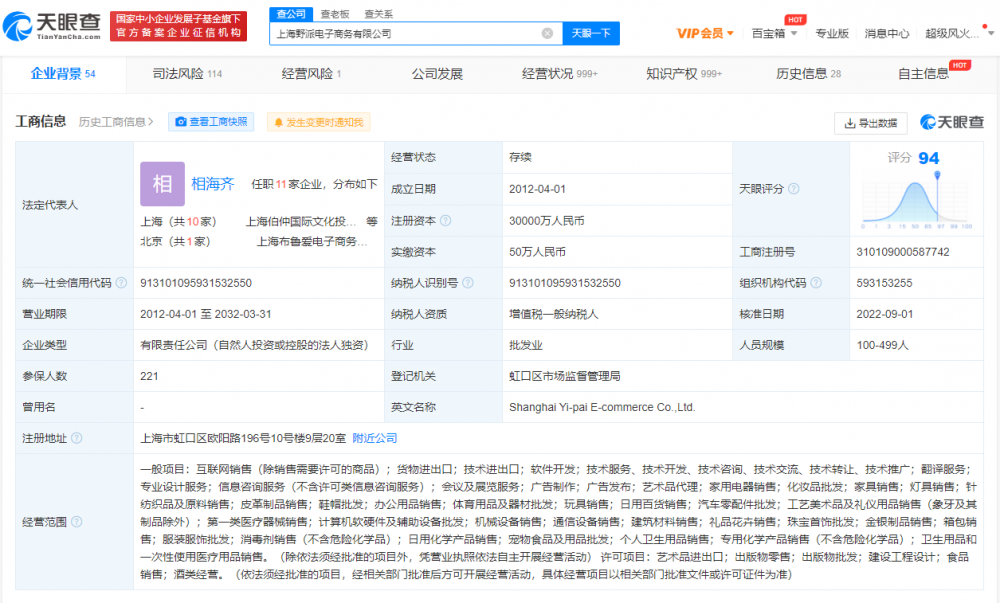The image size is (1000, 603).
Task: Click the download icon beside 导出数据
Action: coord(849,123)
